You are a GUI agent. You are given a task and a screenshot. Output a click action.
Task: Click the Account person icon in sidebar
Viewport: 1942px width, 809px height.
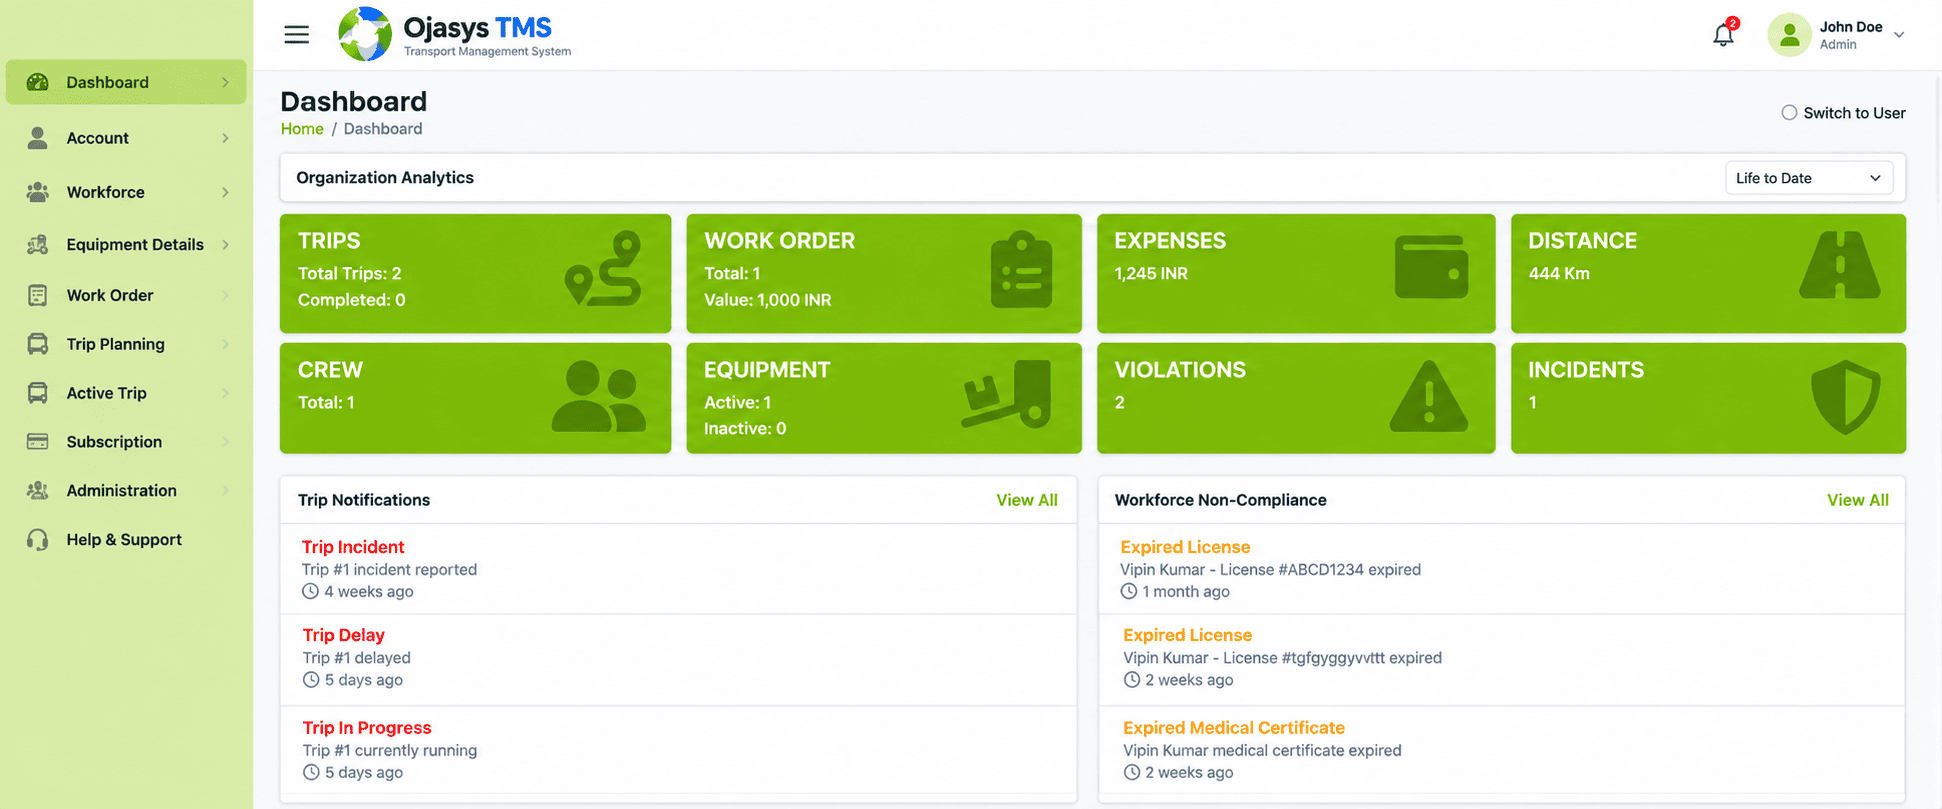click(38, 138)
